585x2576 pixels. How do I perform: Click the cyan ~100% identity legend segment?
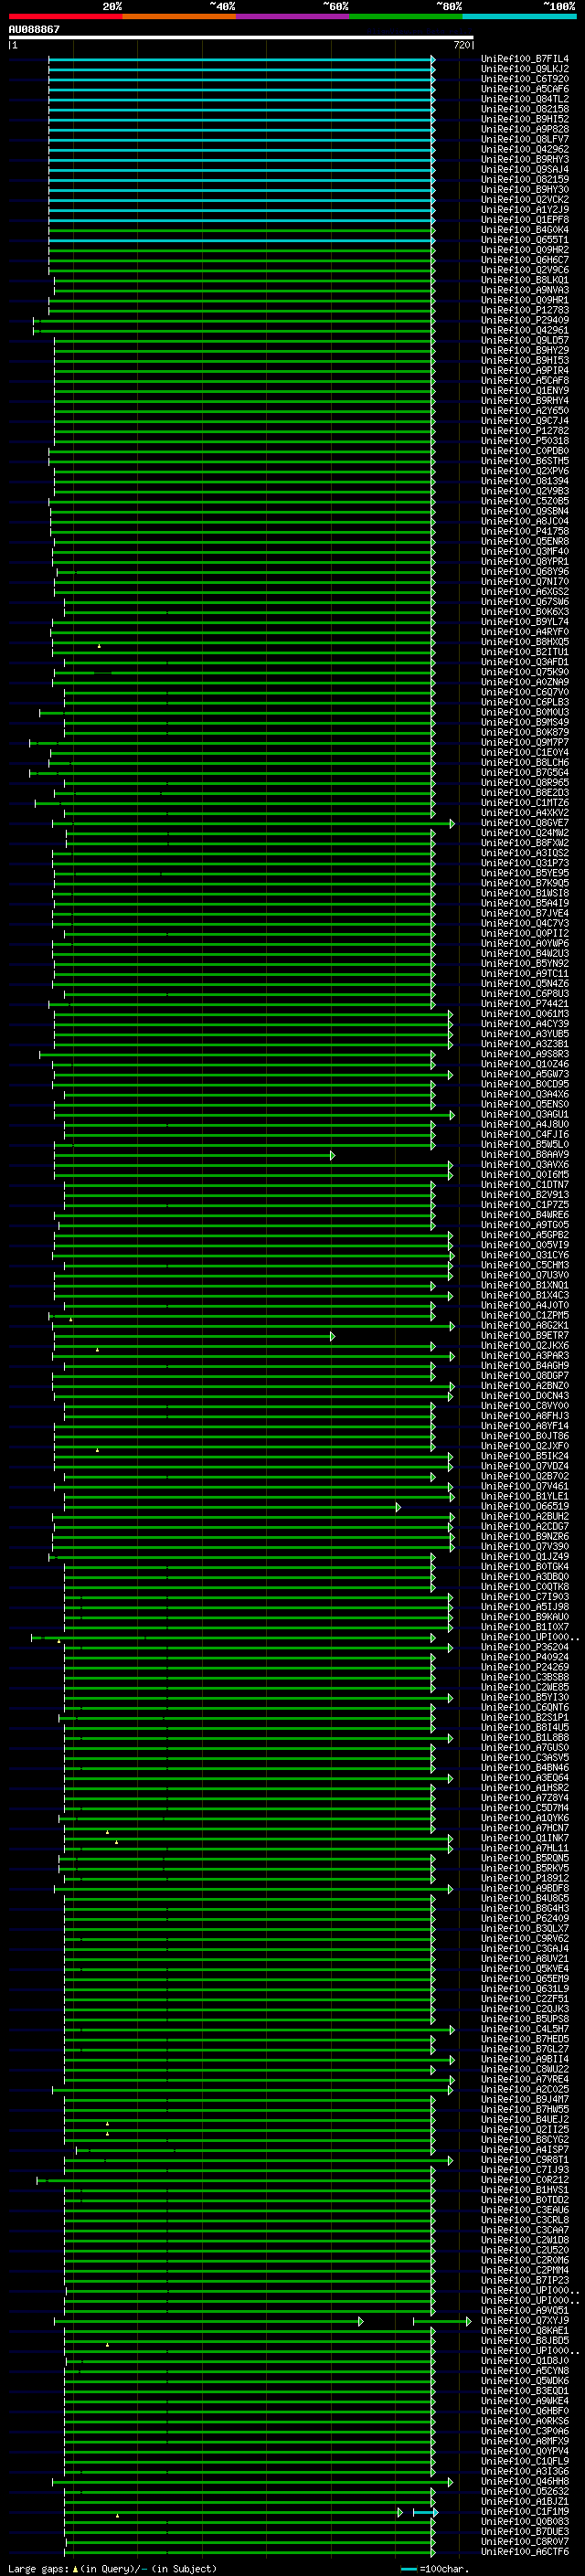(x=520, y=16)
